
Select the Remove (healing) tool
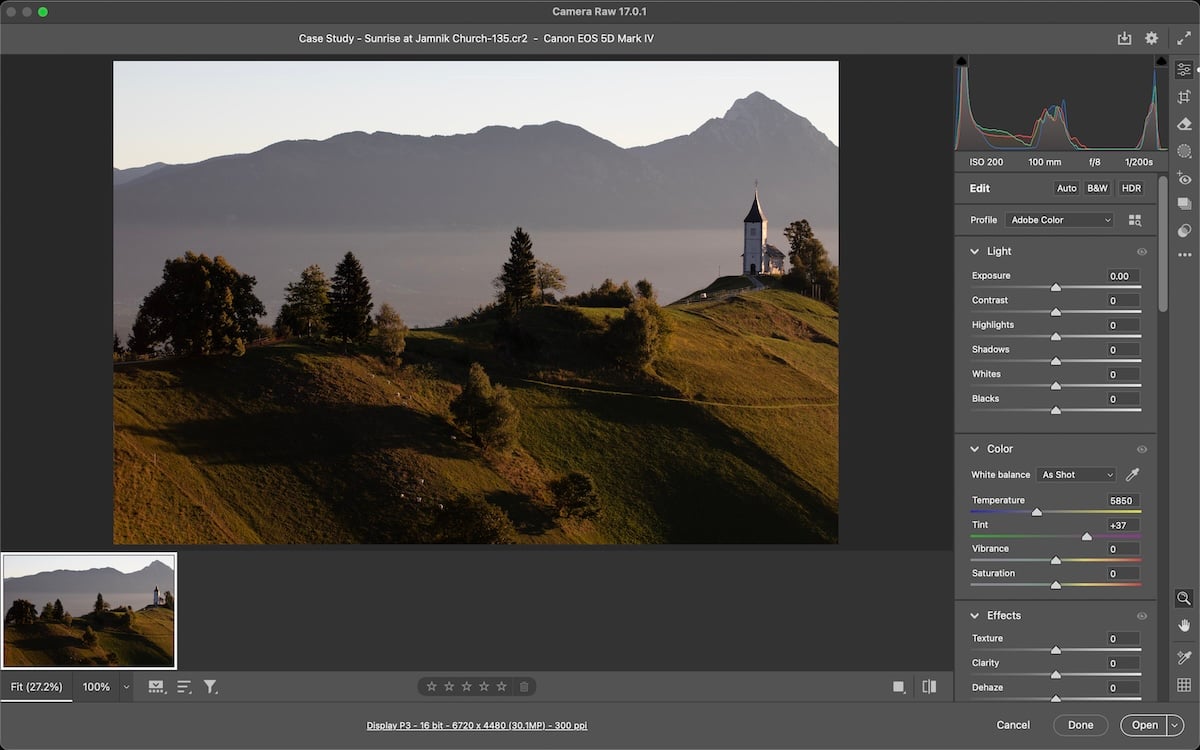(x=1184, y=124)
